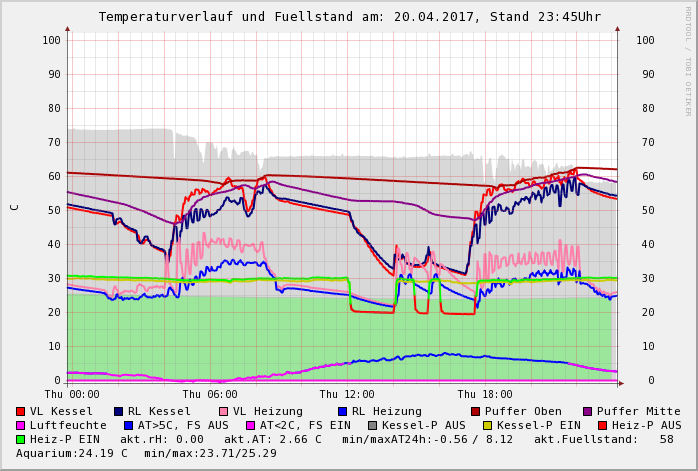The height and width of the screenshot is (471, 698).
Task: Click the gray Kessel-P AUS legend swatch
Action: [373, 425]
